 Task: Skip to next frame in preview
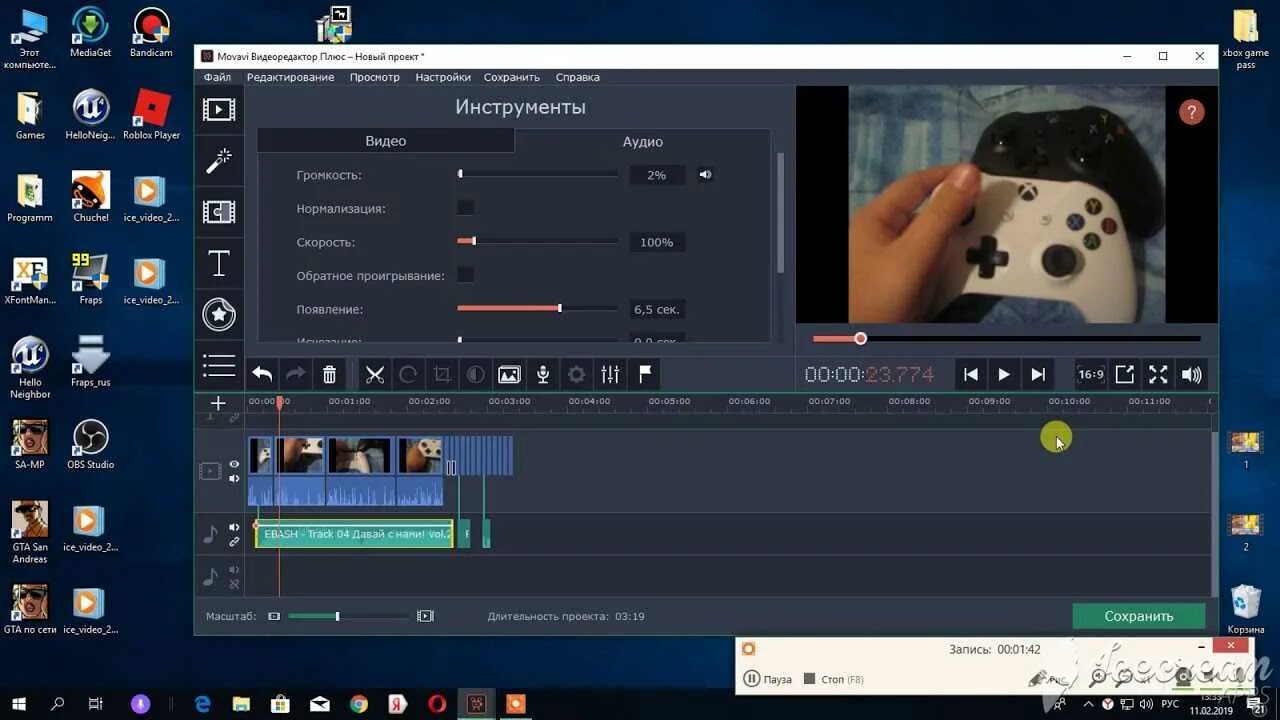(x=1038, y=374)
